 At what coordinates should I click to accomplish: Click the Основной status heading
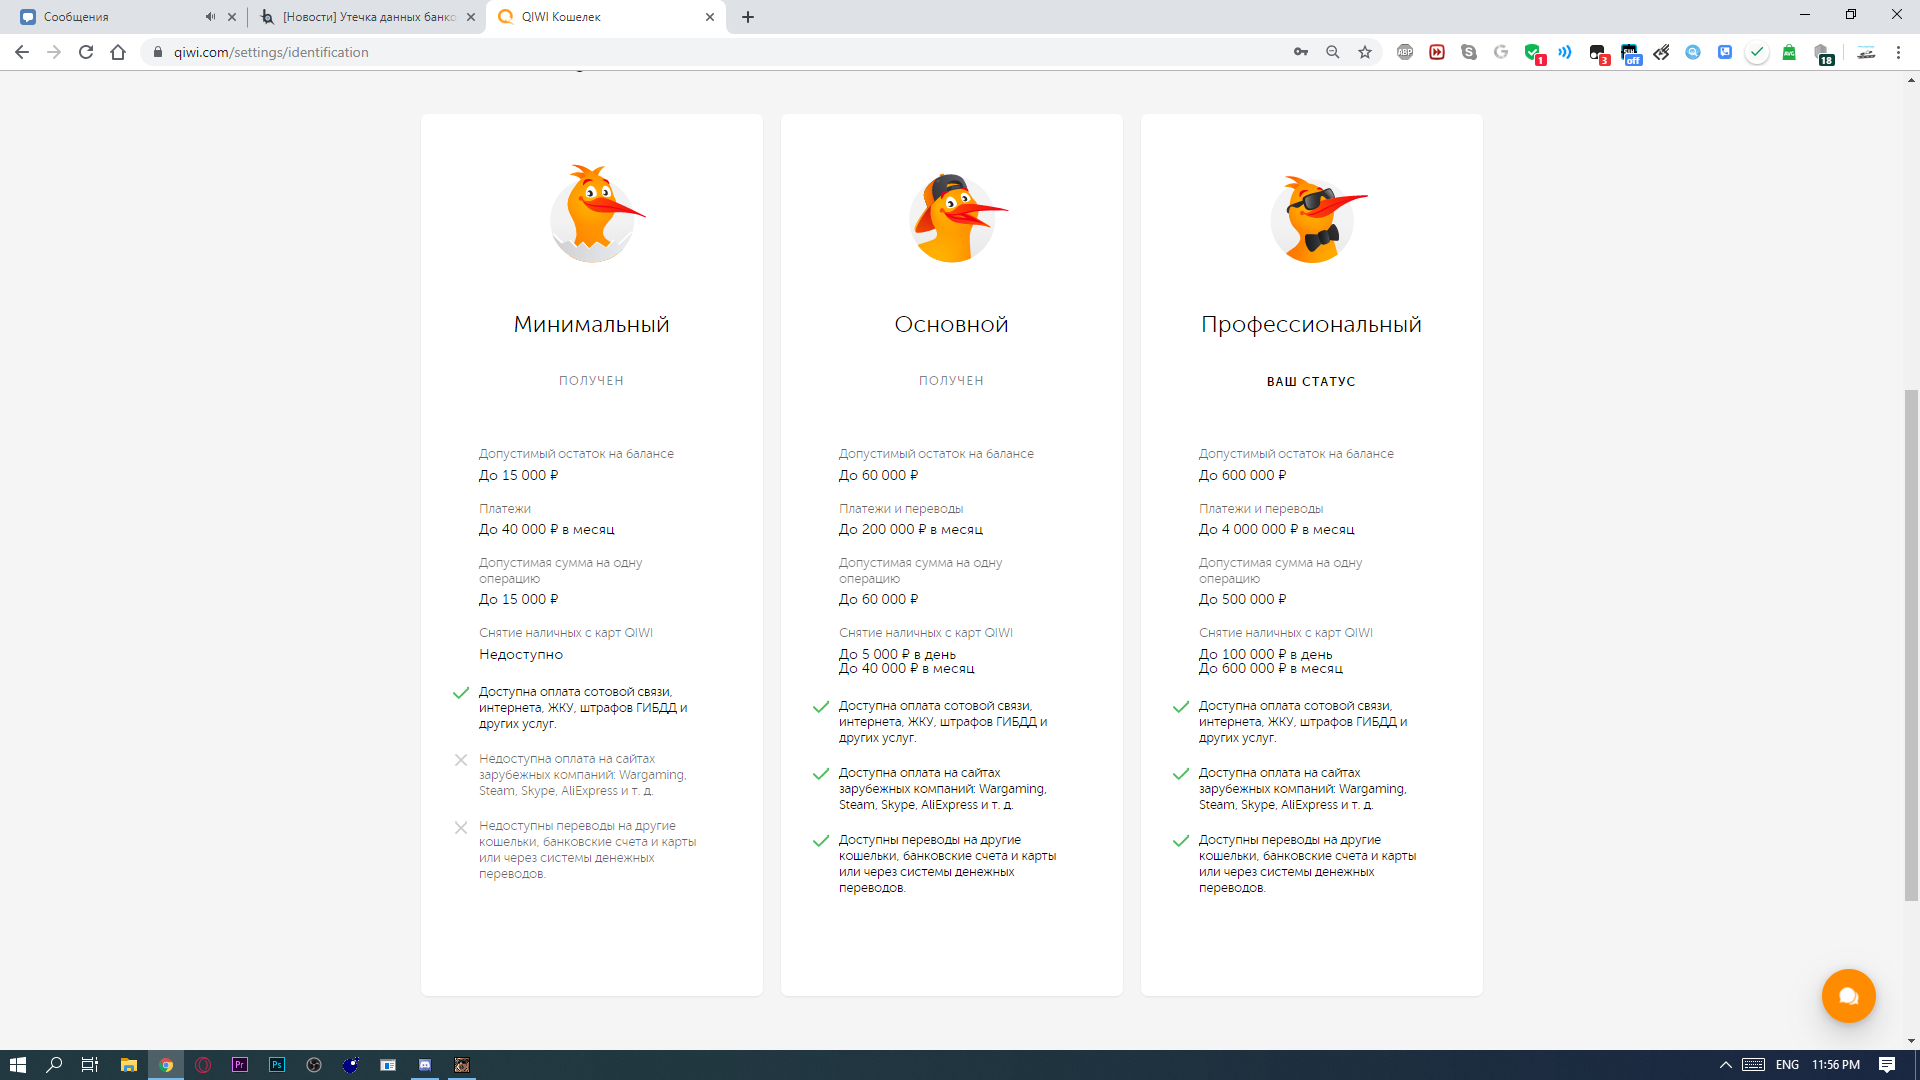click(951, 324)
